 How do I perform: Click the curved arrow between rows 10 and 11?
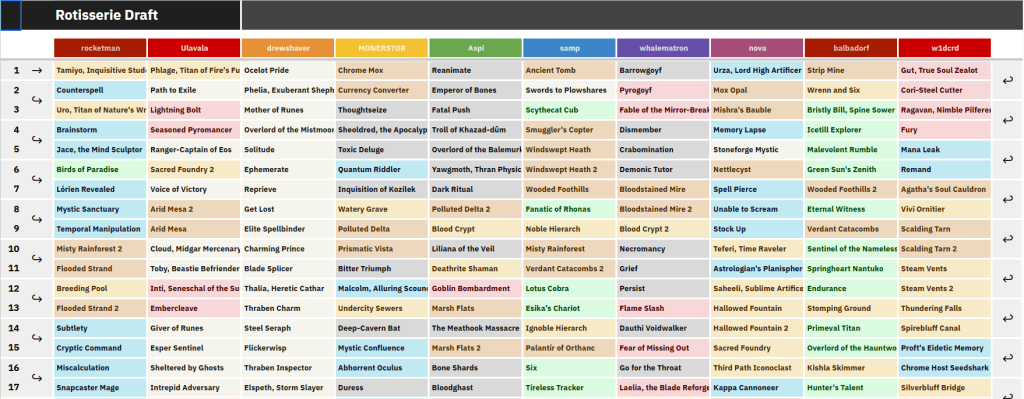[x=37, y=259]
